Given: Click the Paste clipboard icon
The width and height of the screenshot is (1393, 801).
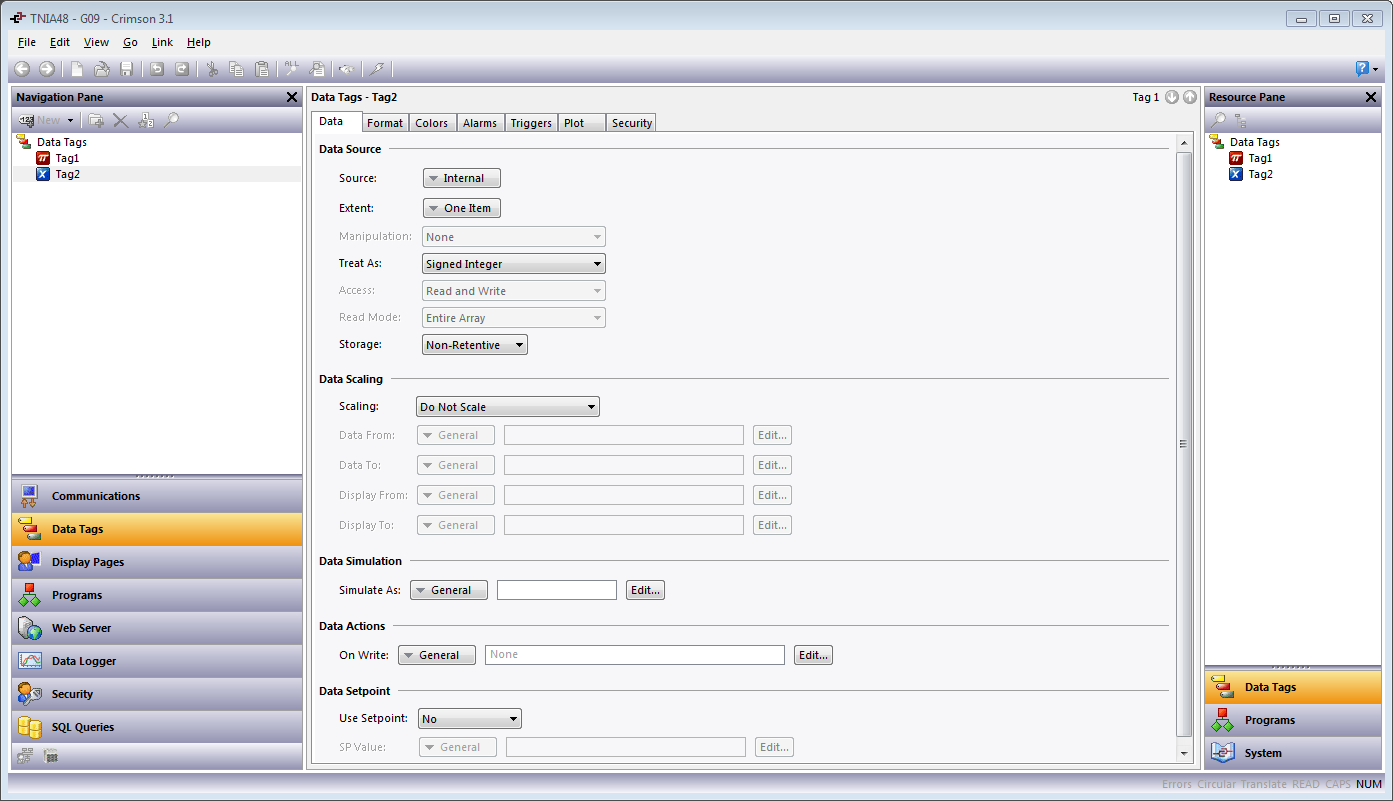Looking at the screenshot, I should [x=262, y=69].
